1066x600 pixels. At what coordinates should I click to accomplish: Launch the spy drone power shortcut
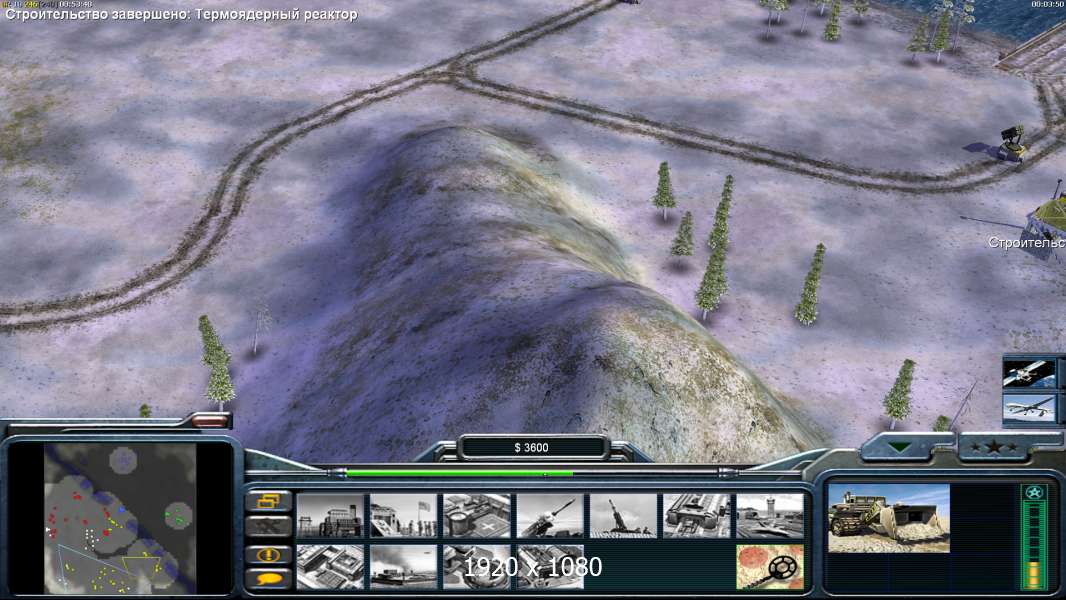click(x=1029, y=408)
